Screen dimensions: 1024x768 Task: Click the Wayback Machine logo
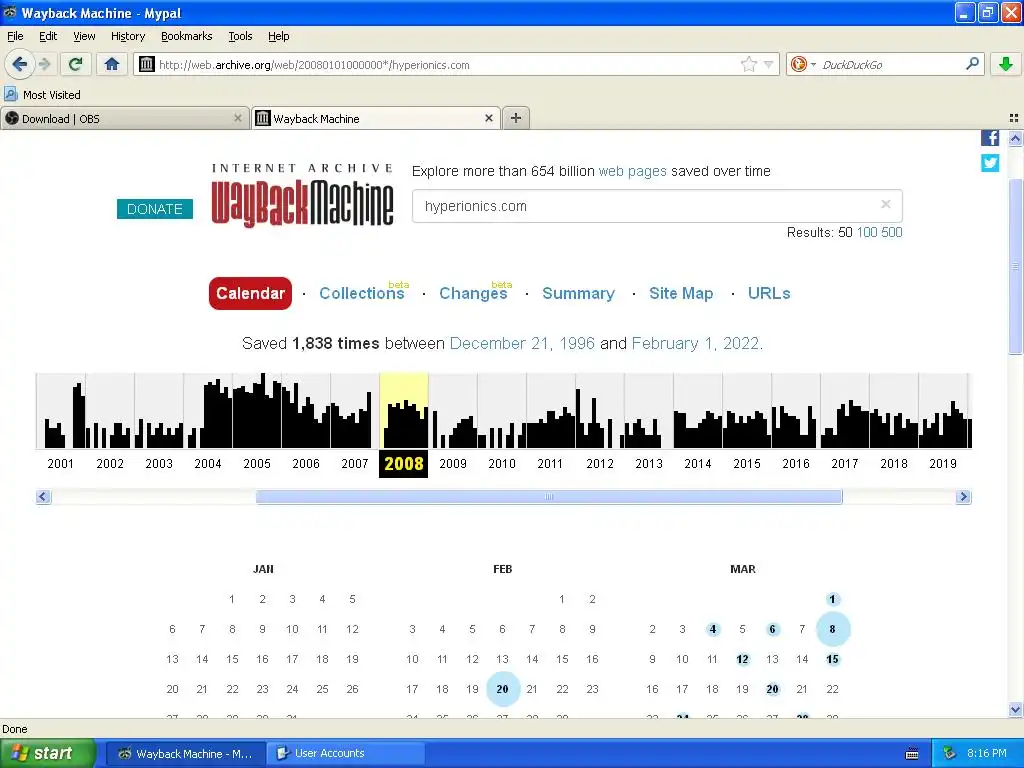click(302, 195)
